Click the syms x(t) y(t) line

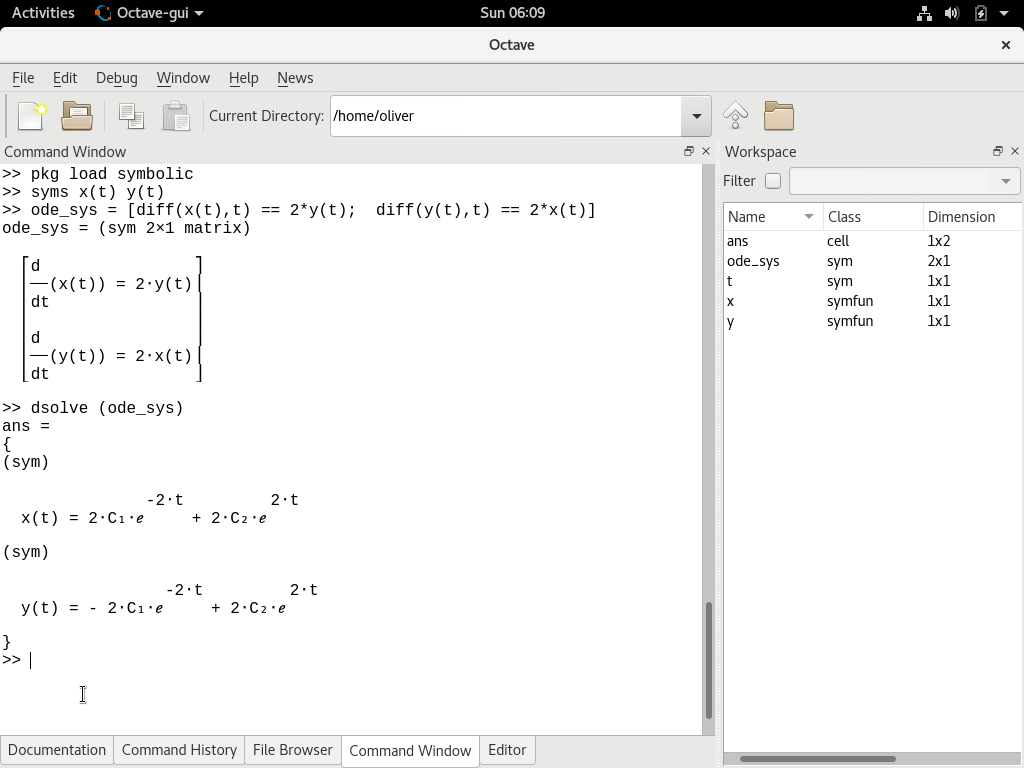pyautogui.click(x=83, y=193)
